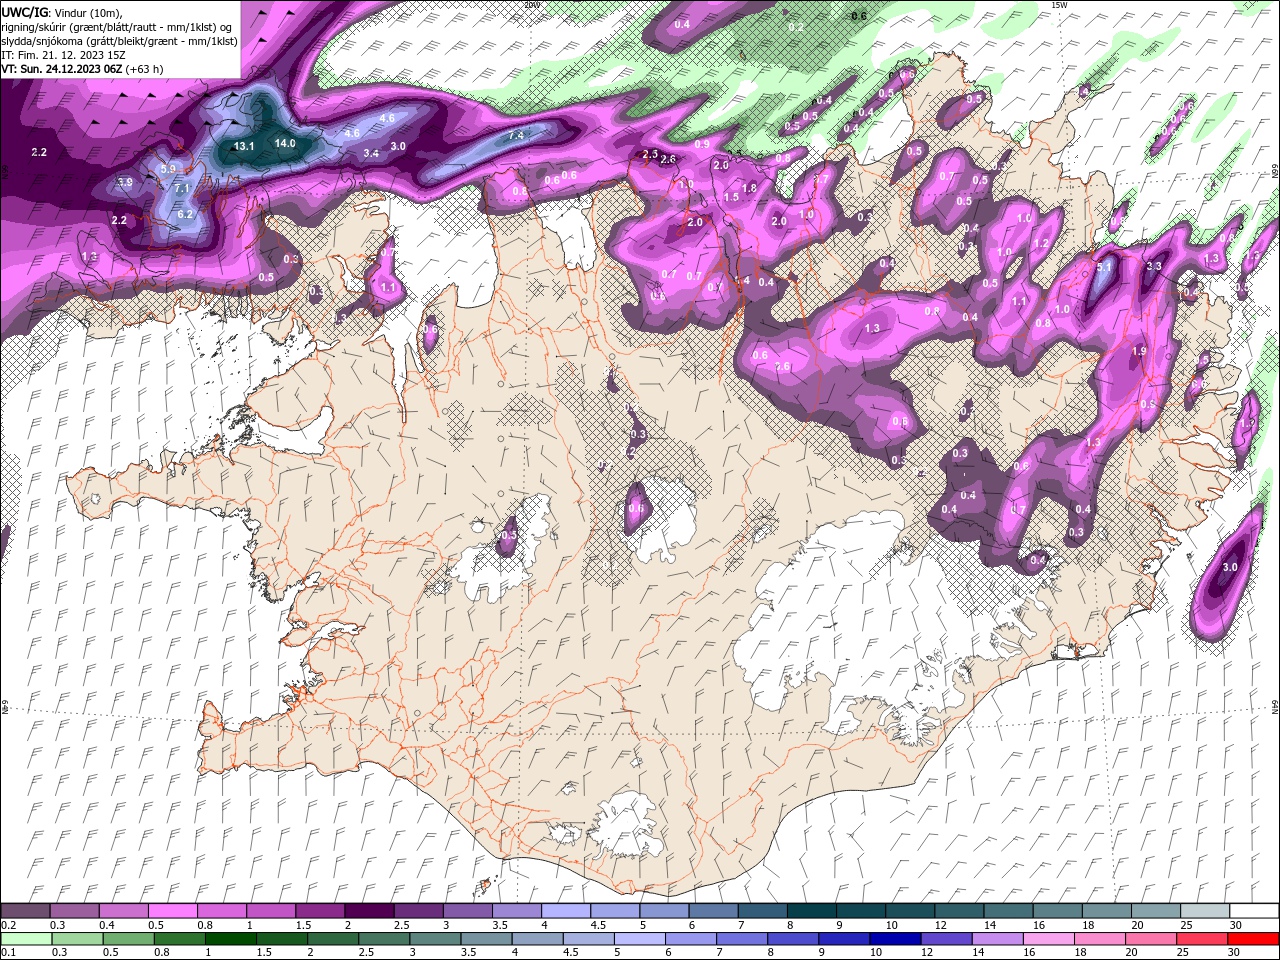Click the darkest green swatch at rain scale 1
Image resolution: width=1280 pixels, height=960 pixels.
point(232,939)
